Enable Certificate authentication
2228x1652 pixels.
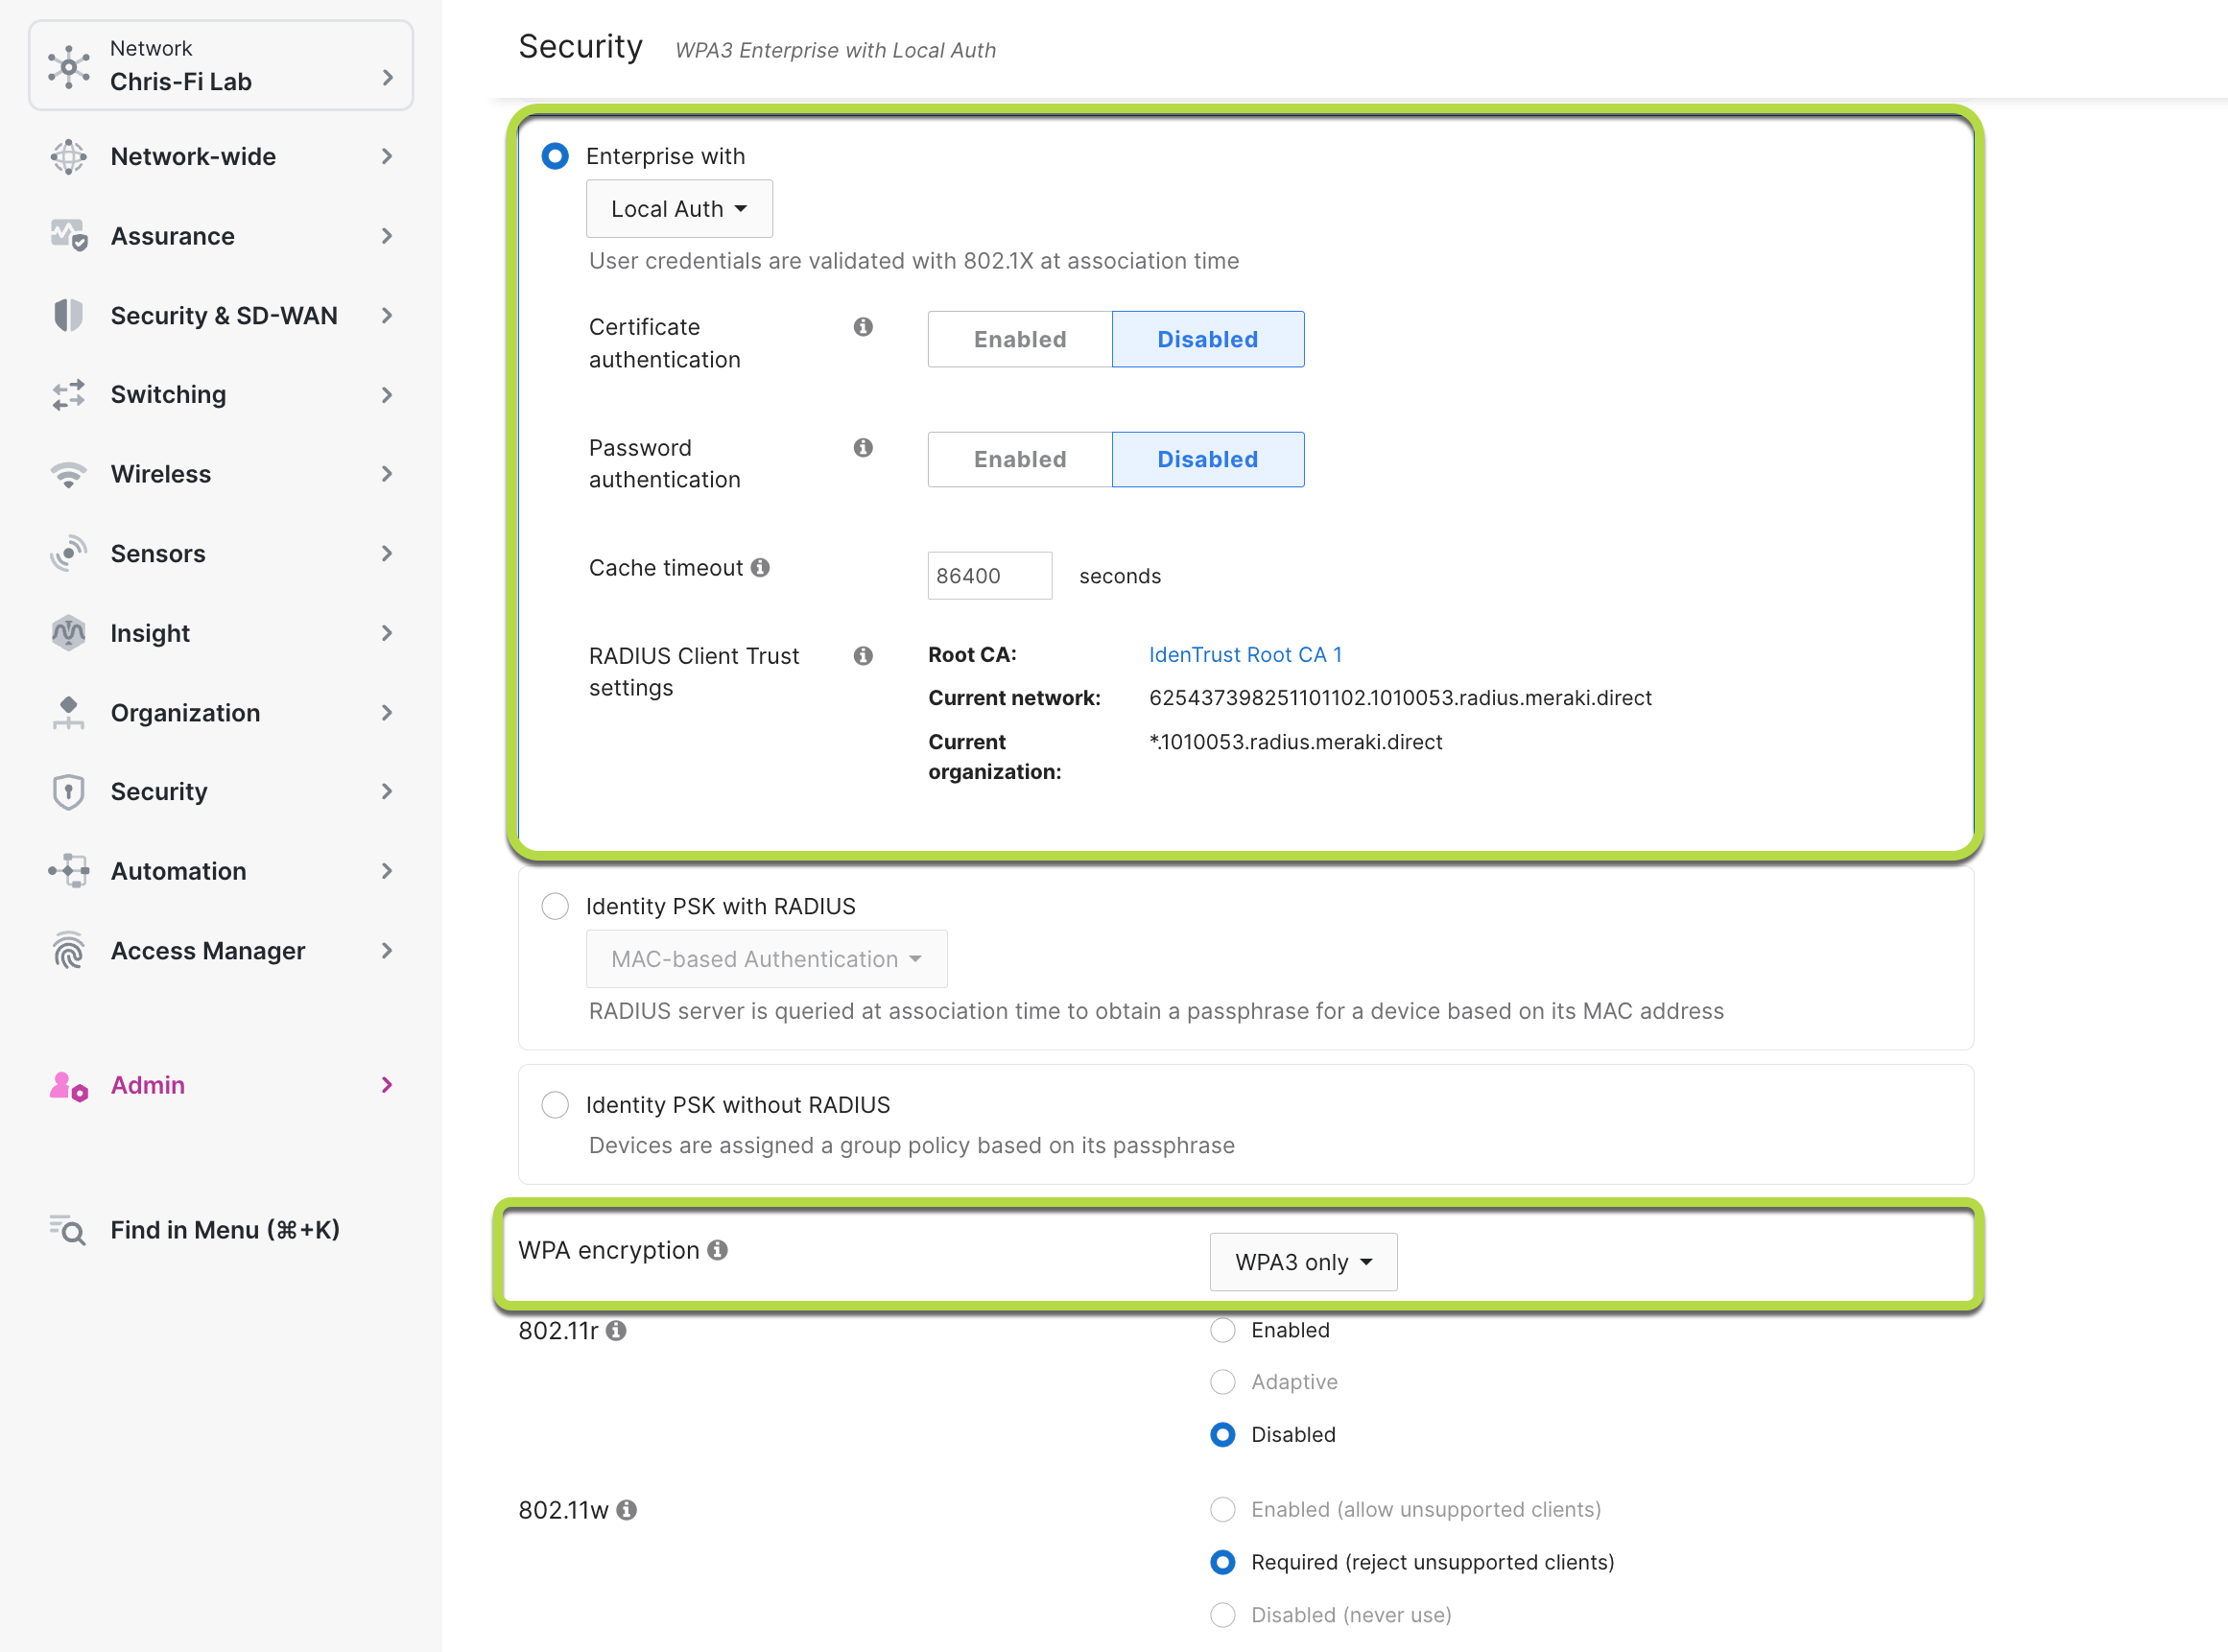pos(1020,339)
